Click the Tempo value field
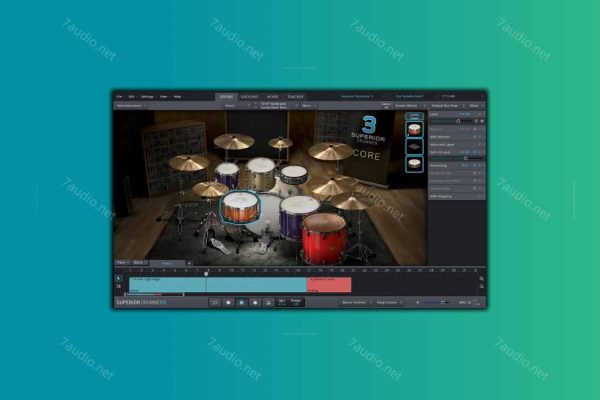This screenshot has height=400, width=600. click(x=295, y=302)
